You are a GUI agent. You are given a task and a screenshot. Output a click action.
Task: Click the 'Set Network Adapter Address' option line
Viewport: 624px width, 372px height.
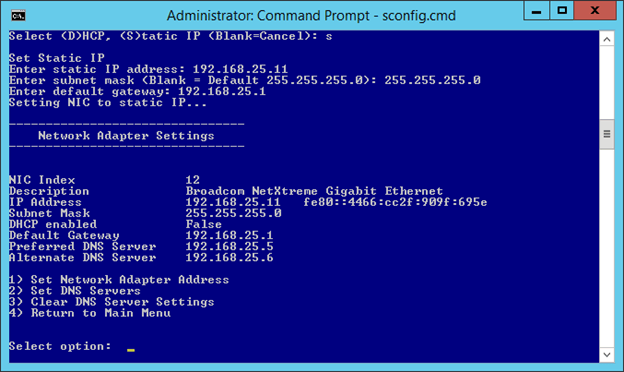(x=119, y=280)
